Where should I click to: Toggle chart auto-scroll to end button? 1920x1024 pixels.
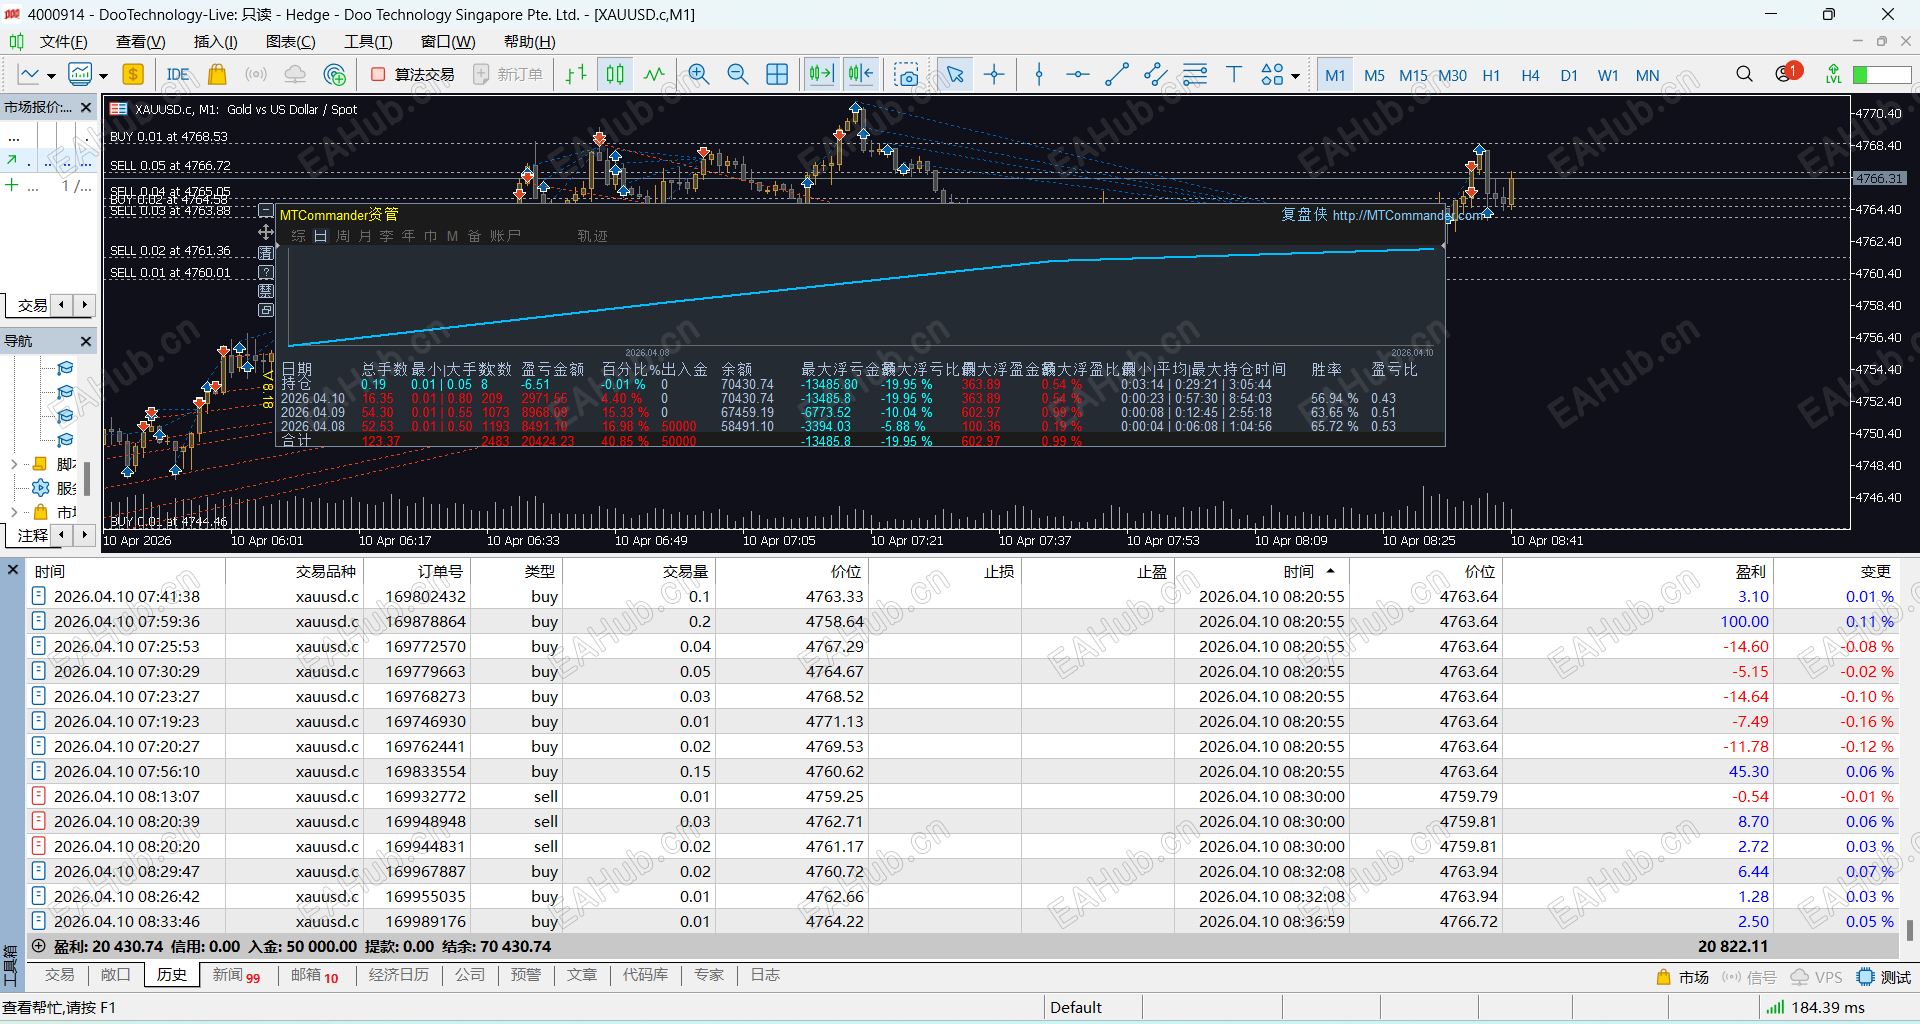pyautogui.click(x=821, y=75)
